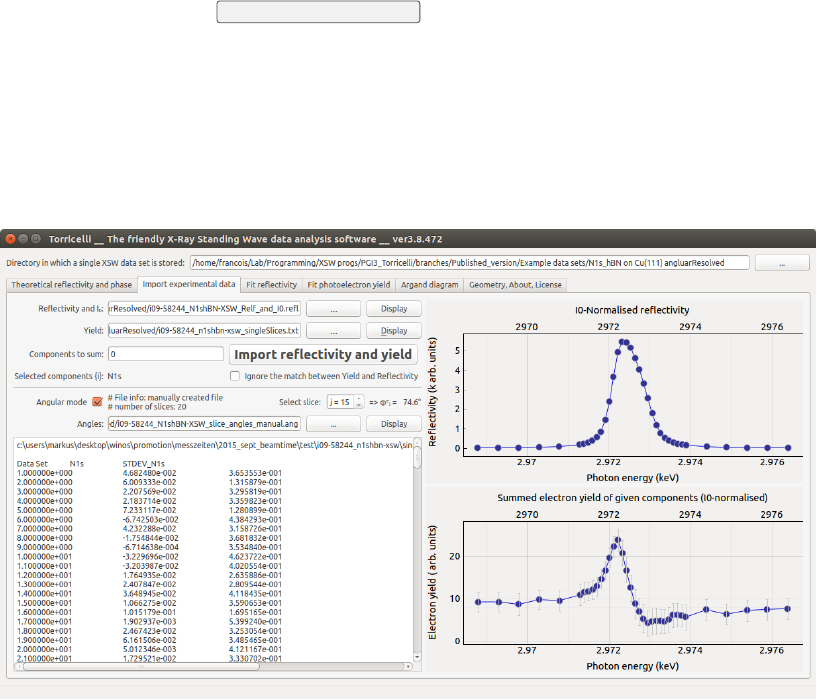This screenshot has height=700, width=817.
Task: Click the 6.009333e-002 value in the data table
Action: point(150,482)
